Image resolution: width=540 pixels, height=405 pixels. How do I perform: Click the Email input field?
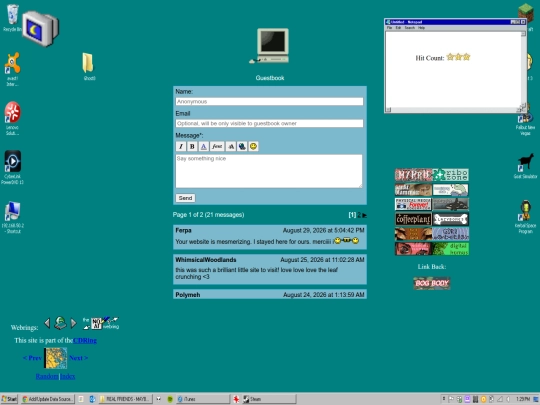coord(269,123)
